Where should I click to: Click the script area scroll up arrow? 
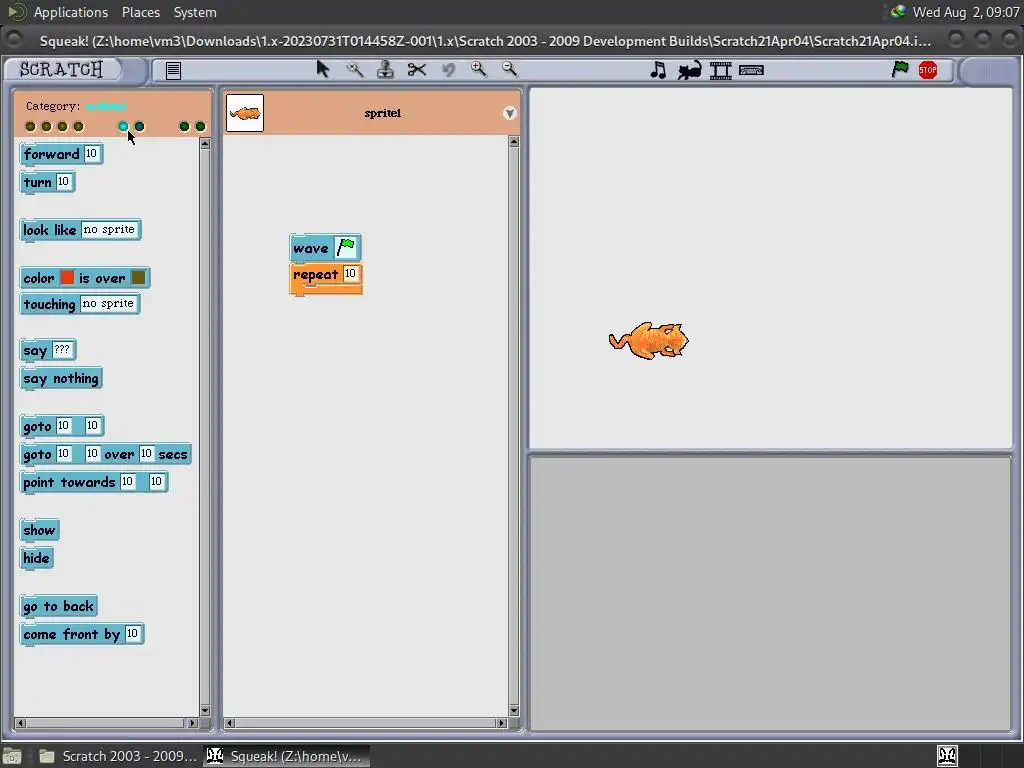(x=514, y=142)
